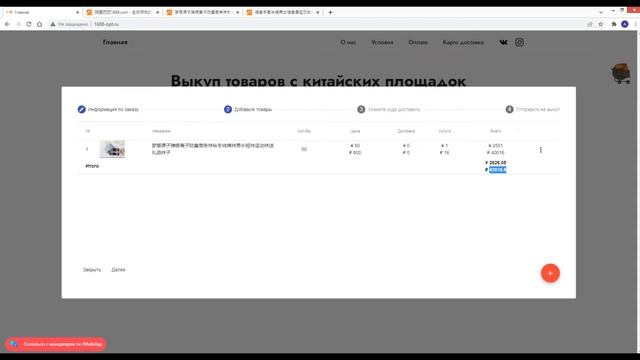
Task: Open Instagram icon in site header
Action: pos(519,42)
